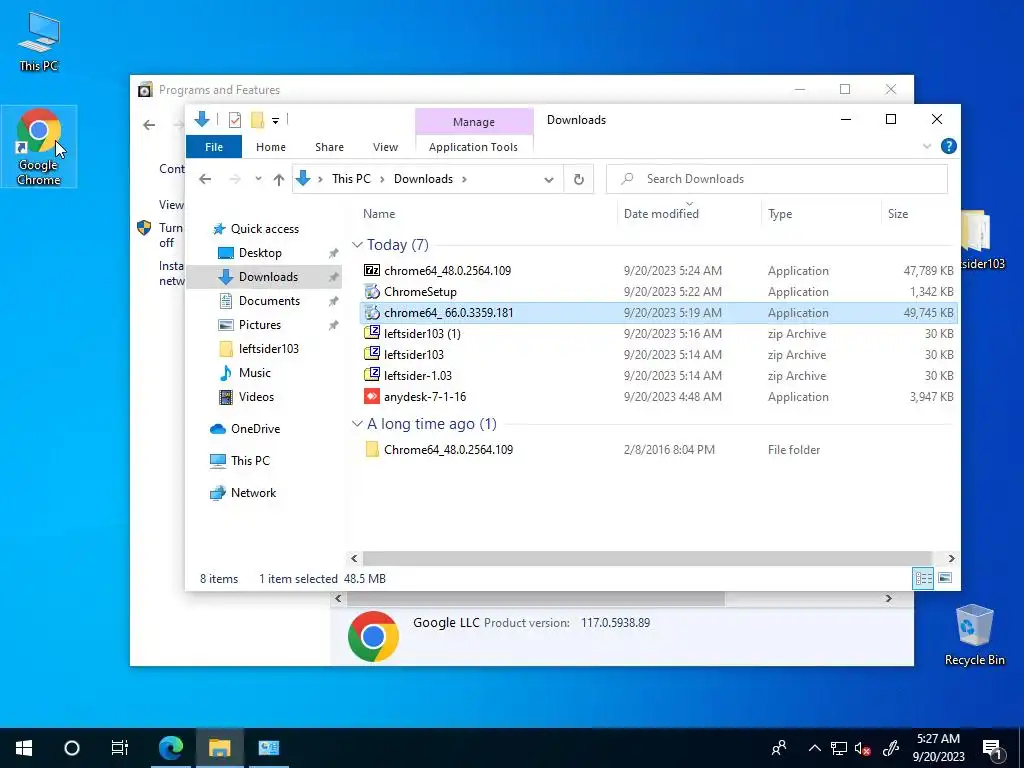Image resolution: width=1024 pixels, height=768 pixels.
Task: Show hidden system tray icons
Action: tap(814, 748)
